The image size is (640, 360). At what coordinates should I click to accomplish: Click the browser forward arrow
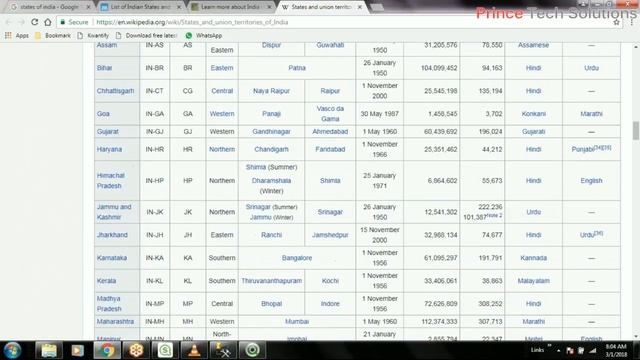(x=21, y=22)
